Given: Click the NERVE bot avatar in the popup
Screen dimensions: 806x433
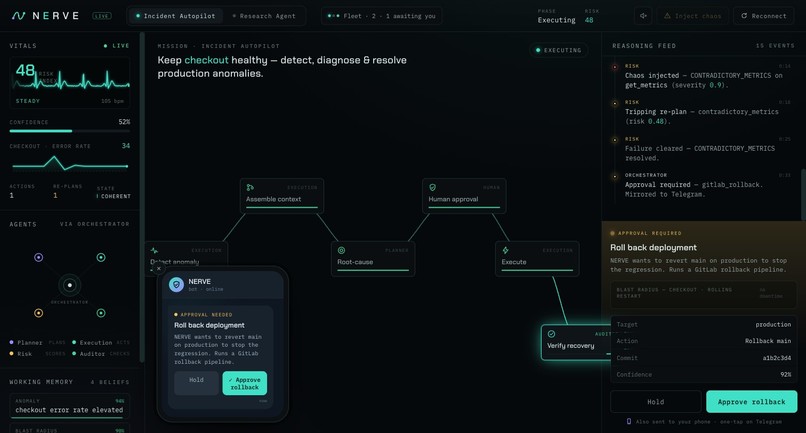Looking at the screenshot, I should [176, 284].
